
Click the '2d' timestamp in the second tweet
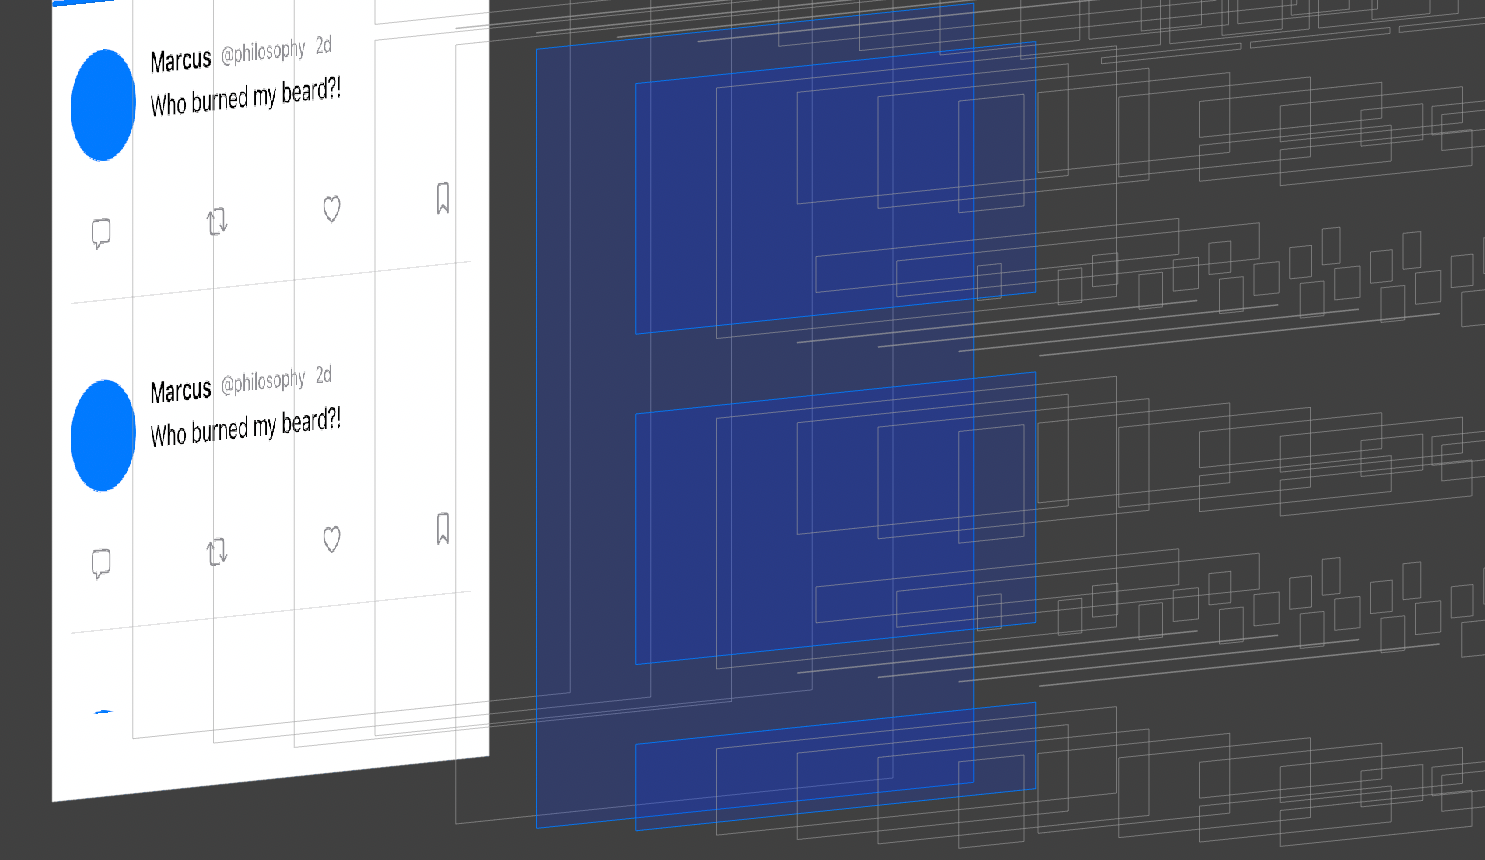[324, 375]
